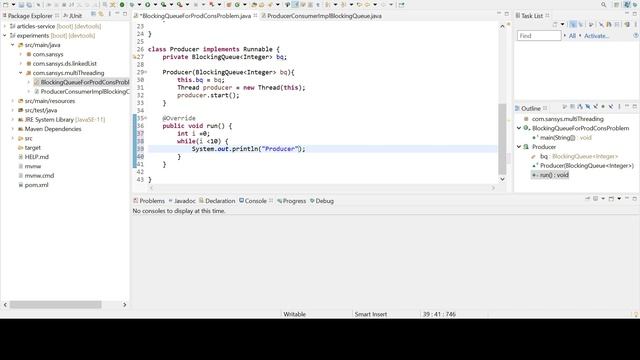Select bq field in Outline
Viewport: 640px width, 360px height.
pyautogui.click(x=574, y=156)
